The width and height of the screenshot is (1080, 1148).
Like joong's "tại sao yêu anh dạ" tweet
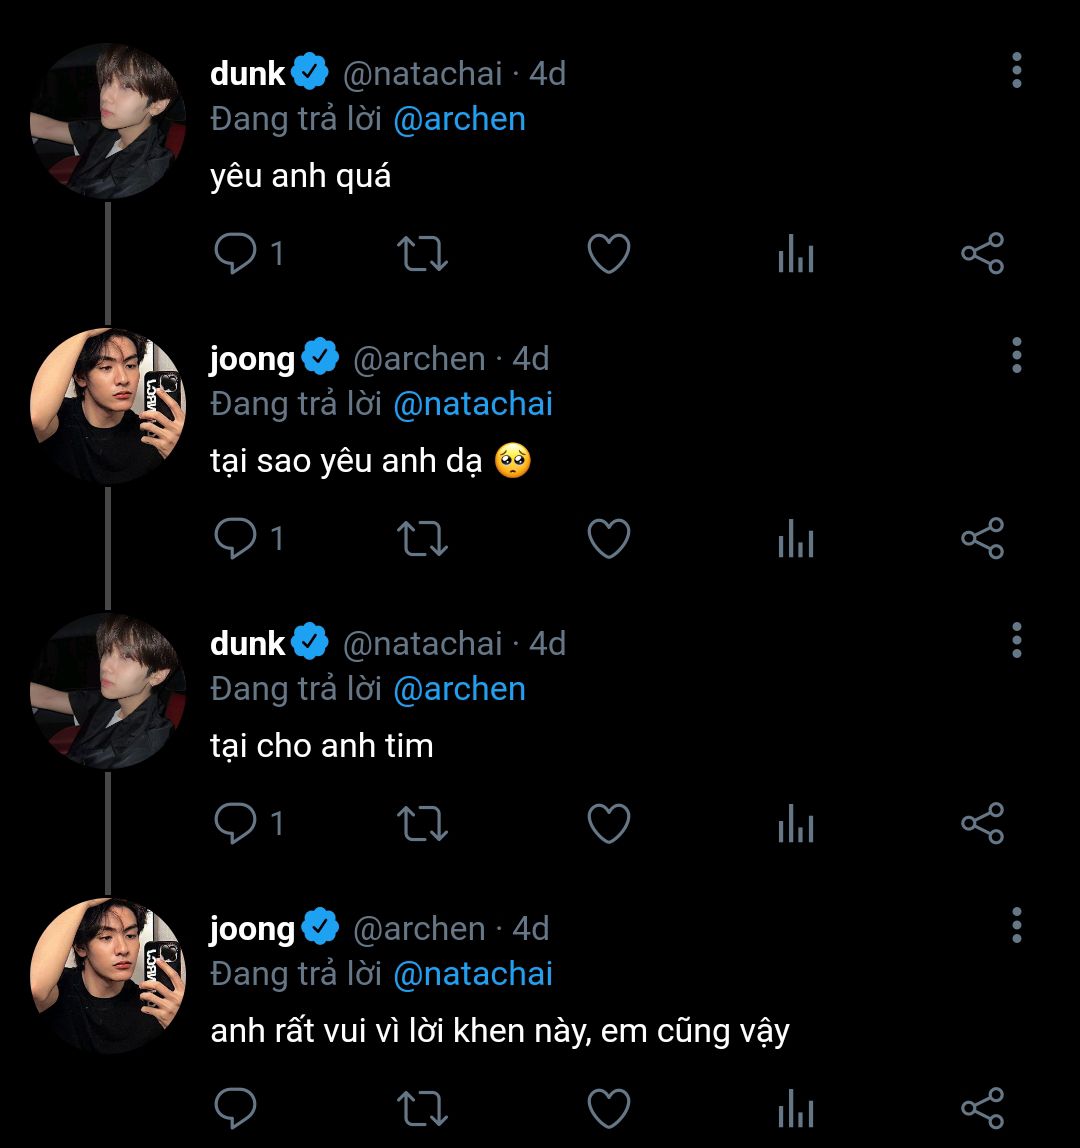tap(608, 539)
